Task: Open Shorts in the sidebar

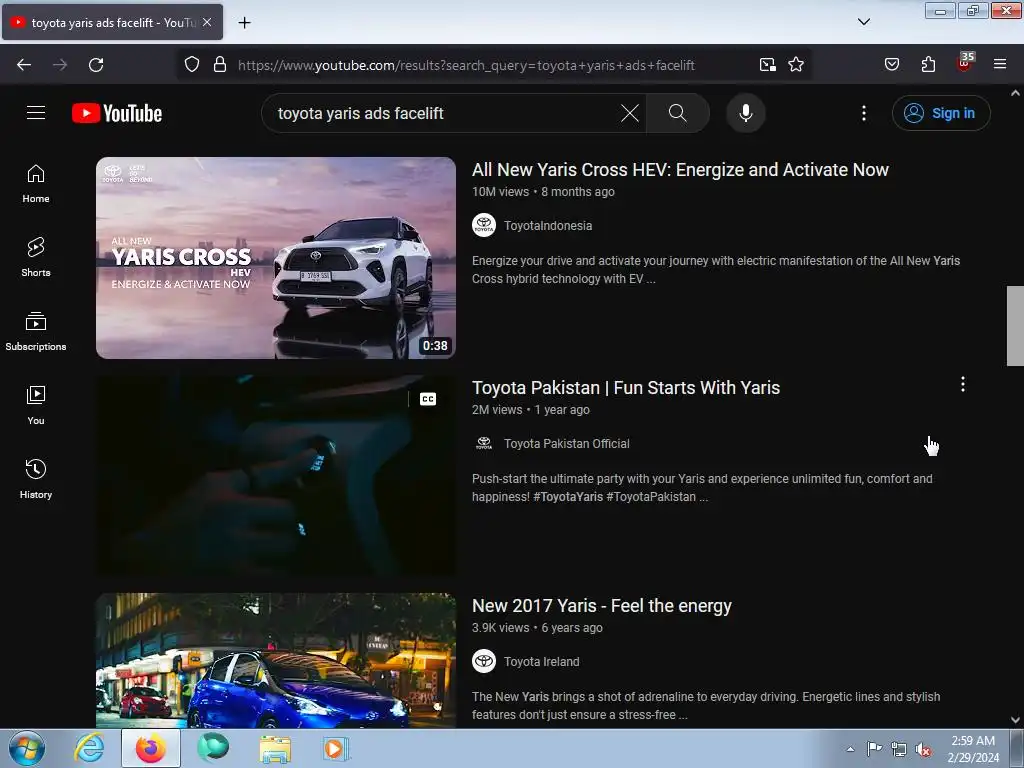Action: point(36,257)
